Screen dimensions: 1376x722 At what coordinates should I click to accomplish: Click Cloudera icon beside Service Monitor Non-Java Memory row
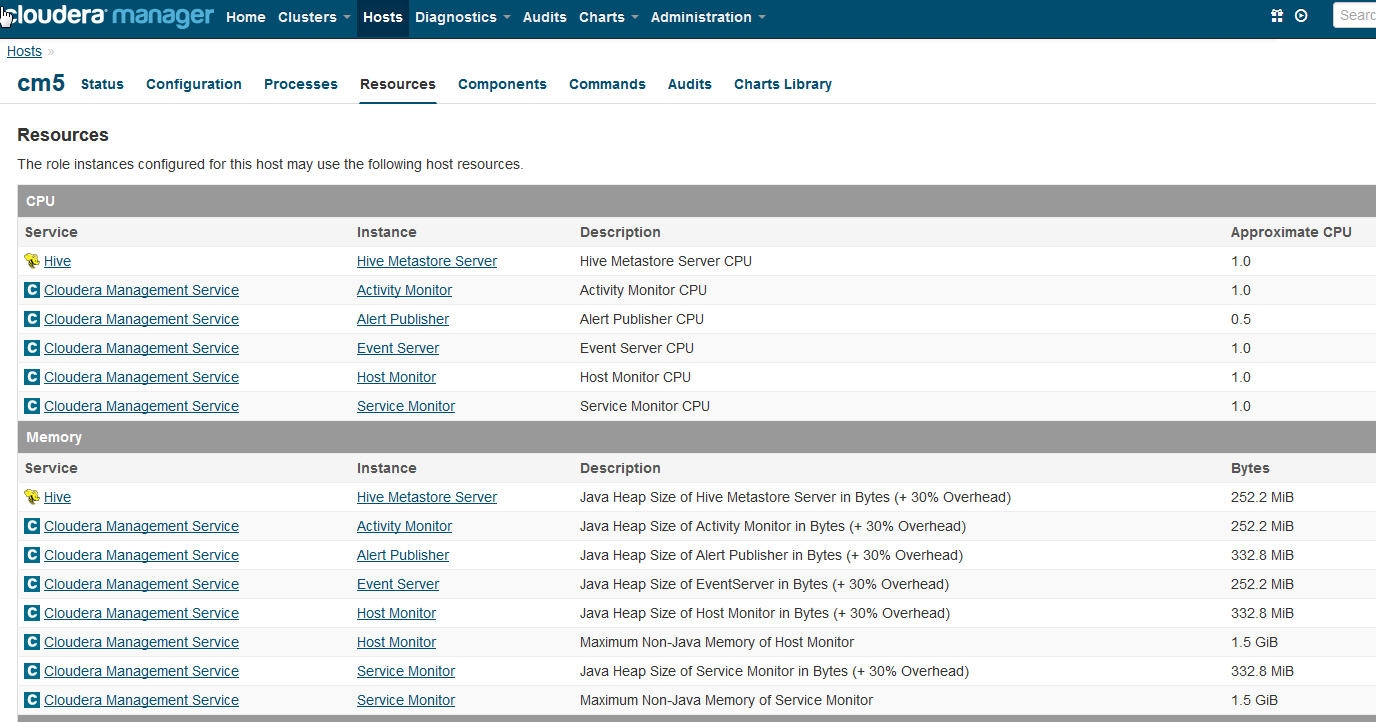point(32,700)
